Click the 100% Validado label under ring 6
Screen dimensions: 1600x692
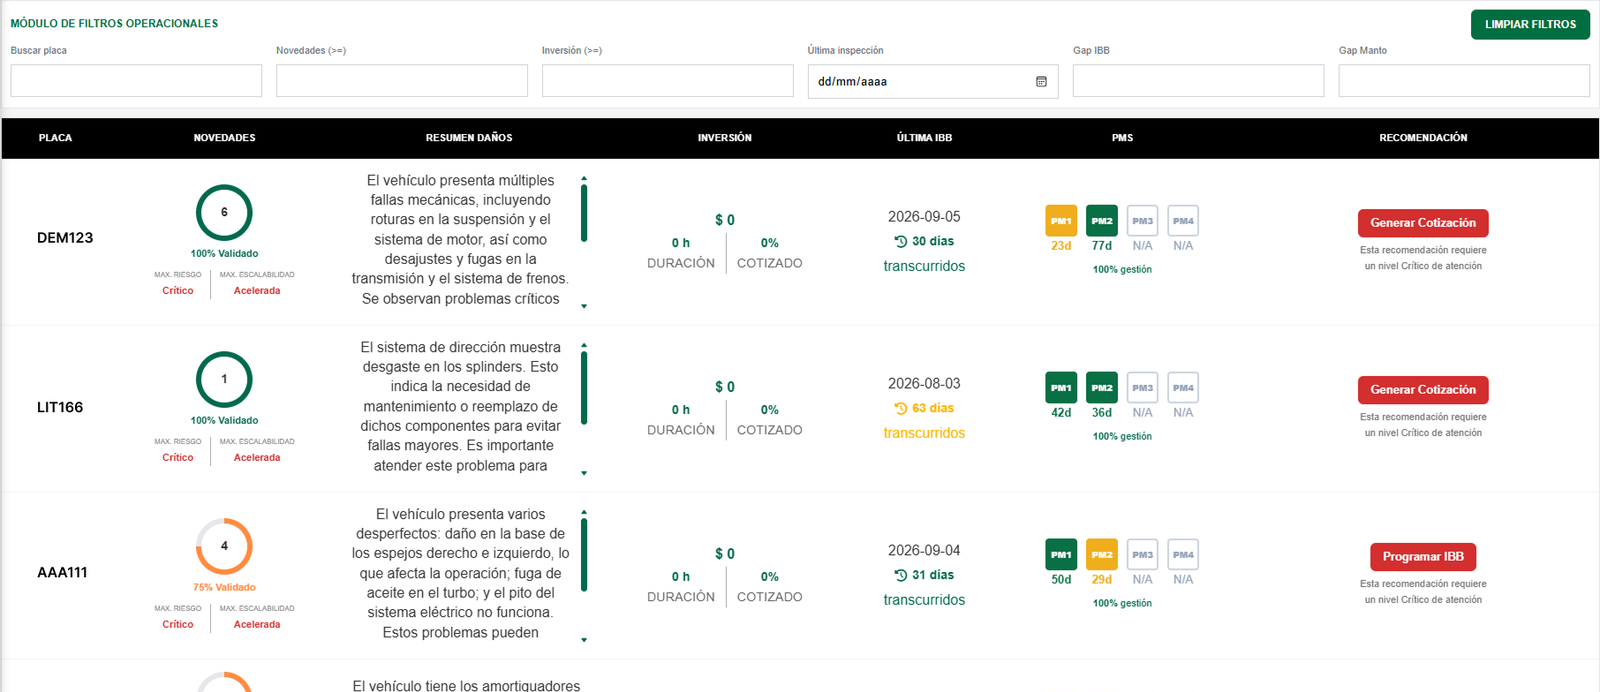click(x=224, y=254)
